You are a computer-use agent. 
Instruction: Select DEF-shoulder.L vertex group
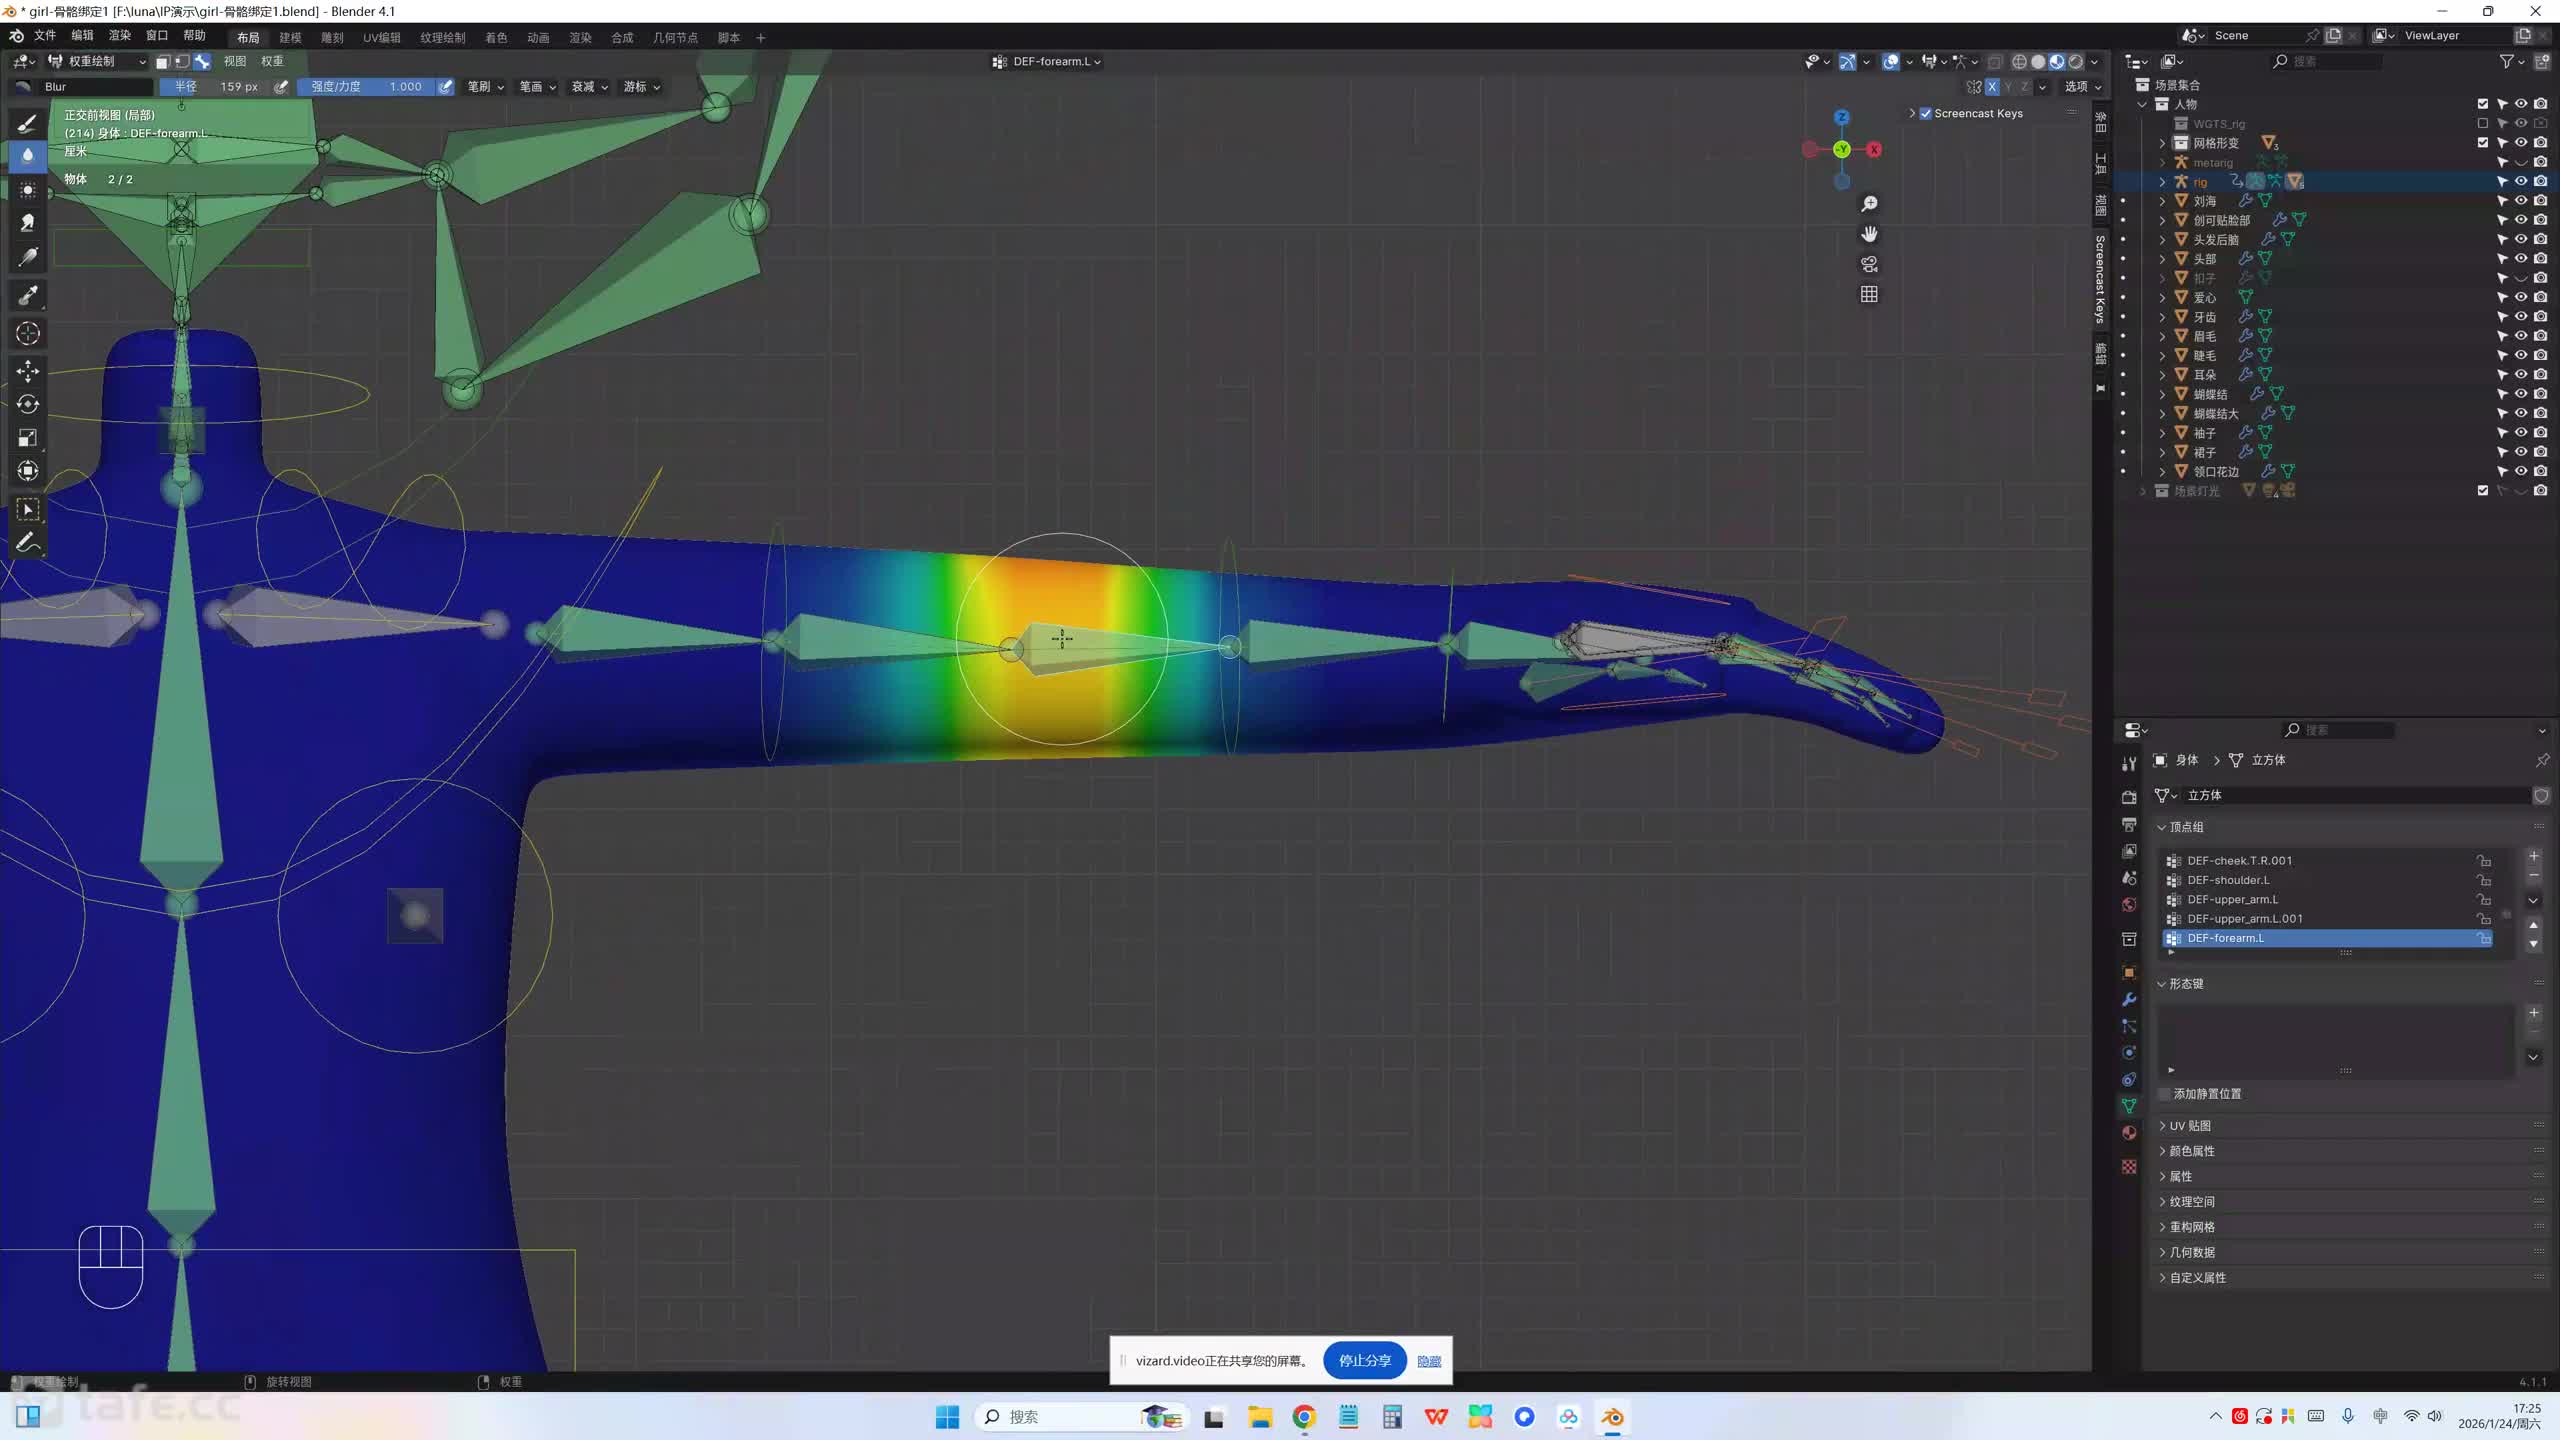point(2227,880)
